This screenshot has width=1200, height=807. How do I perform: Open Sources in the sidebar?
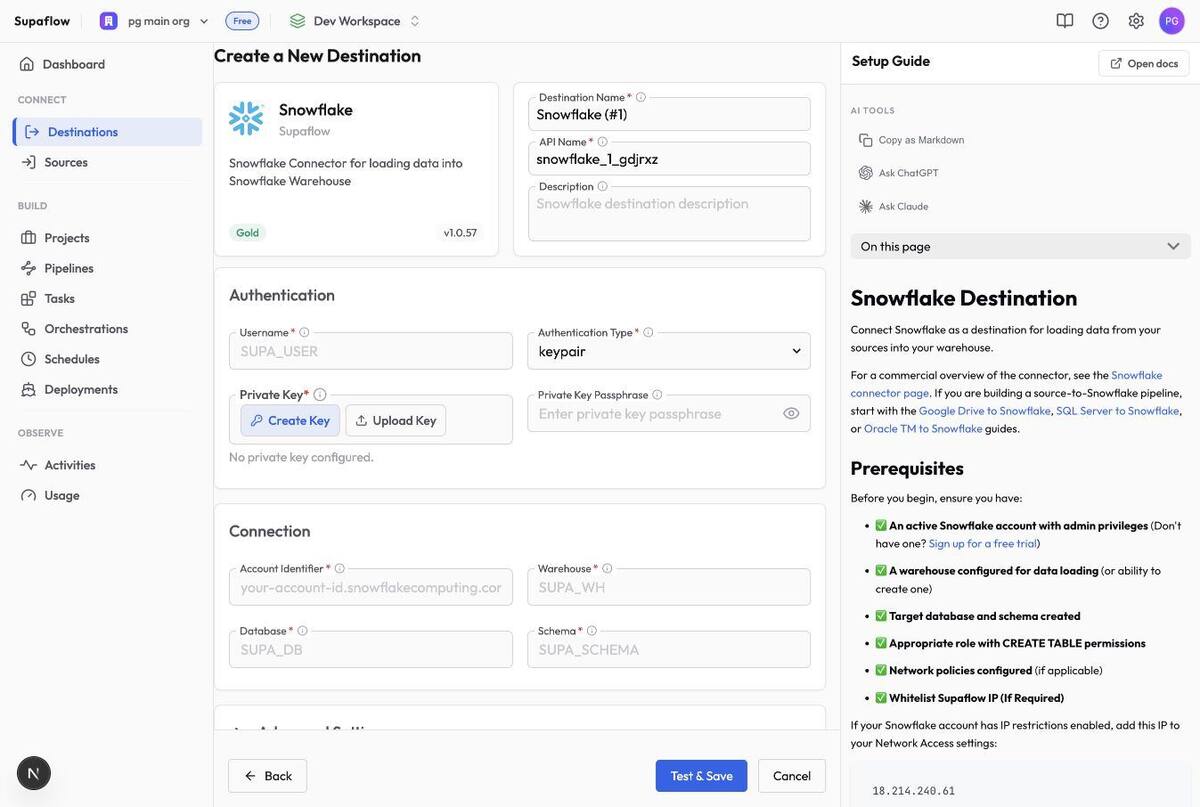(x=107, y=162)
